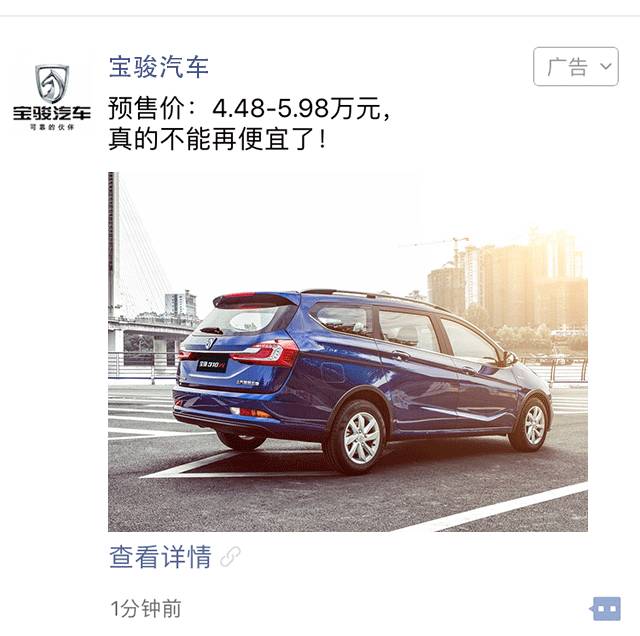Tap the 预售价 4.48-5.98万元 text line
Screen dimensions: 640x636
pyautogui.click(x=249, y=108)
